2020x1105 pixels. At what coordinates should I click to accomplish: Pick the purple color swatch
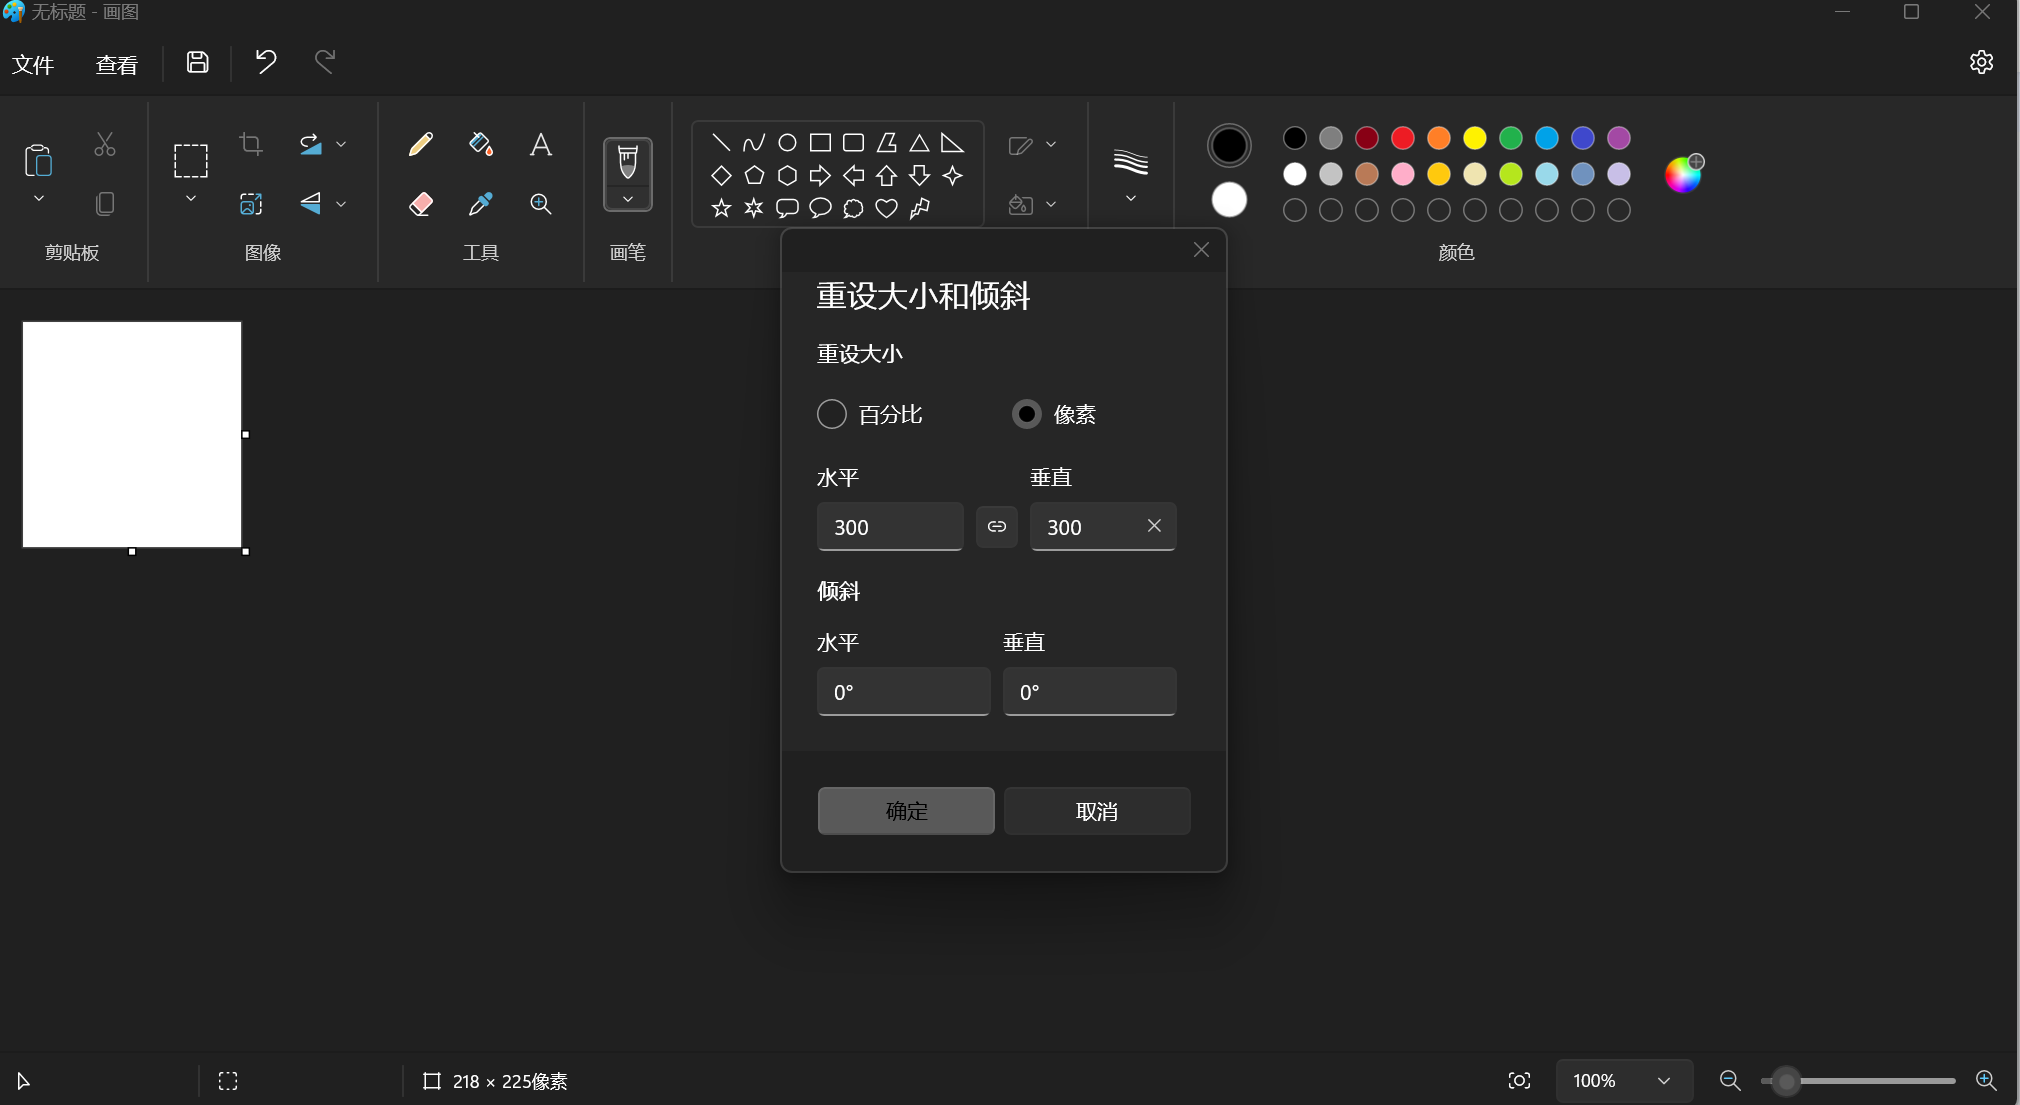pos(1619,138)
